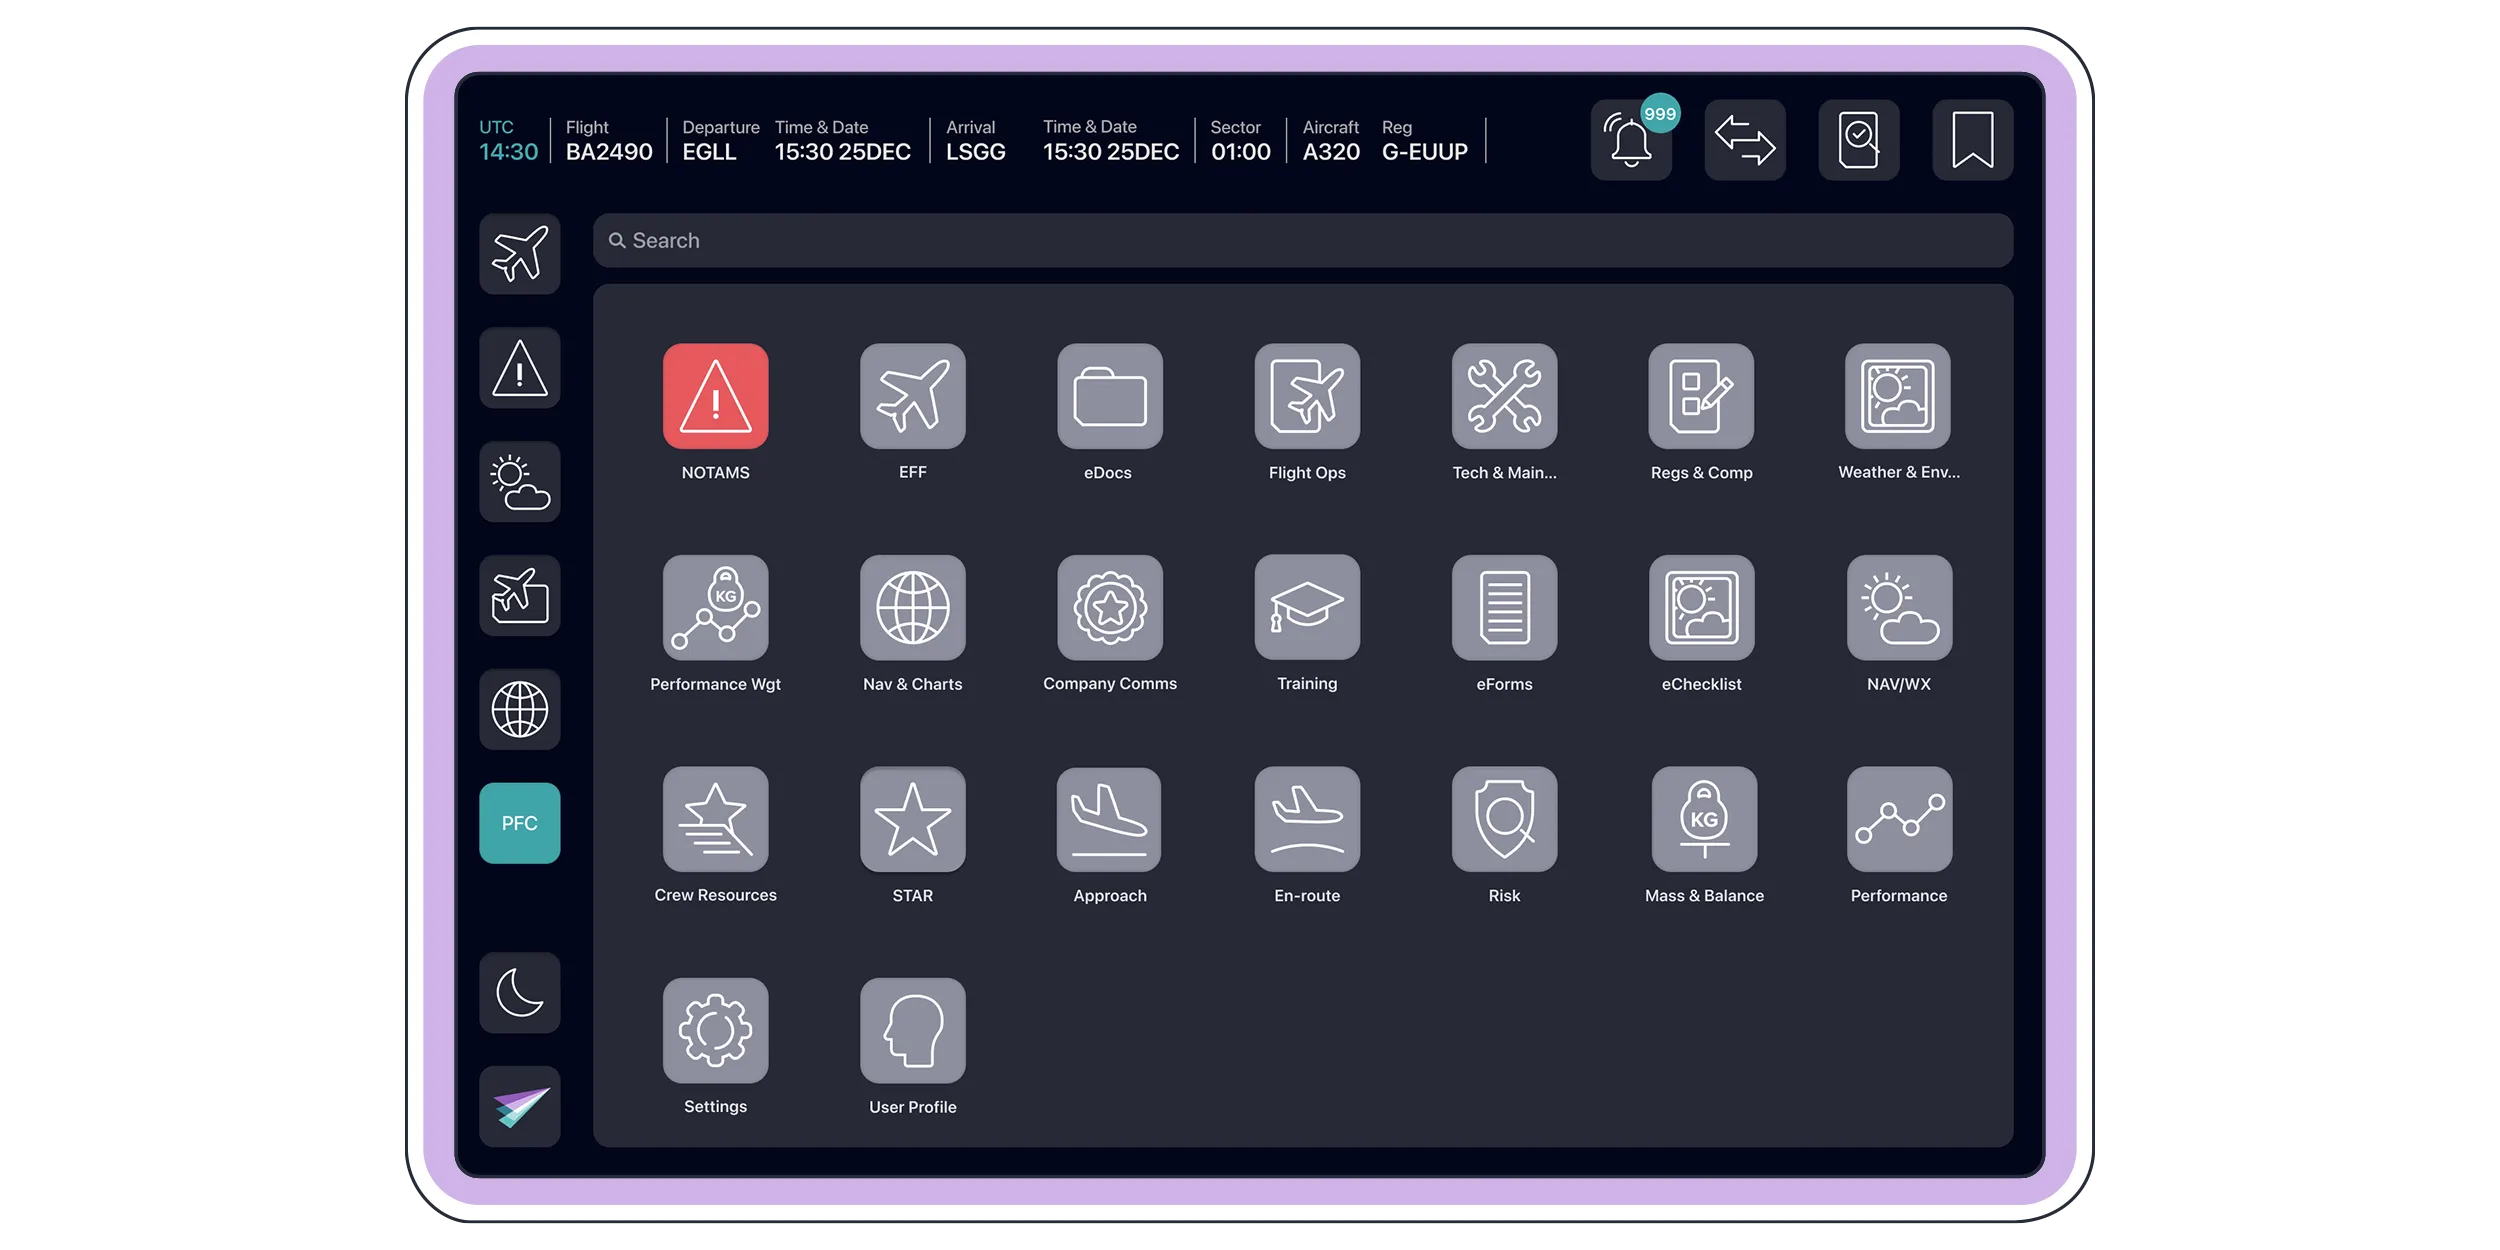
Task: Open Company Comms app
Action: [1109, 607]
